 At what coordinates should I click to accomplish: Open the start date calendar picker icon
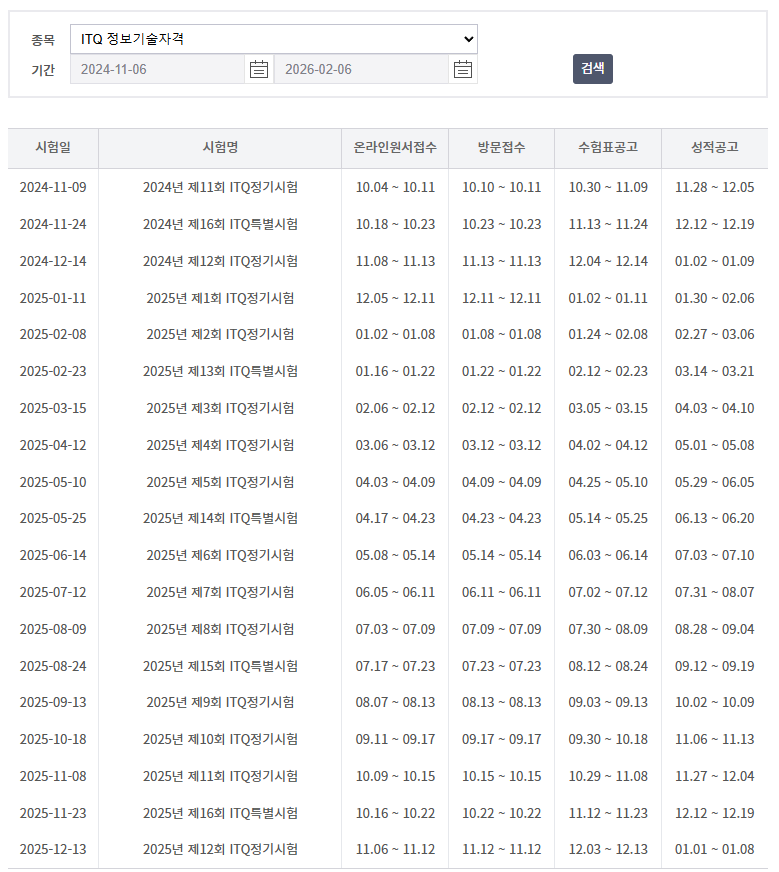point(259,69)
